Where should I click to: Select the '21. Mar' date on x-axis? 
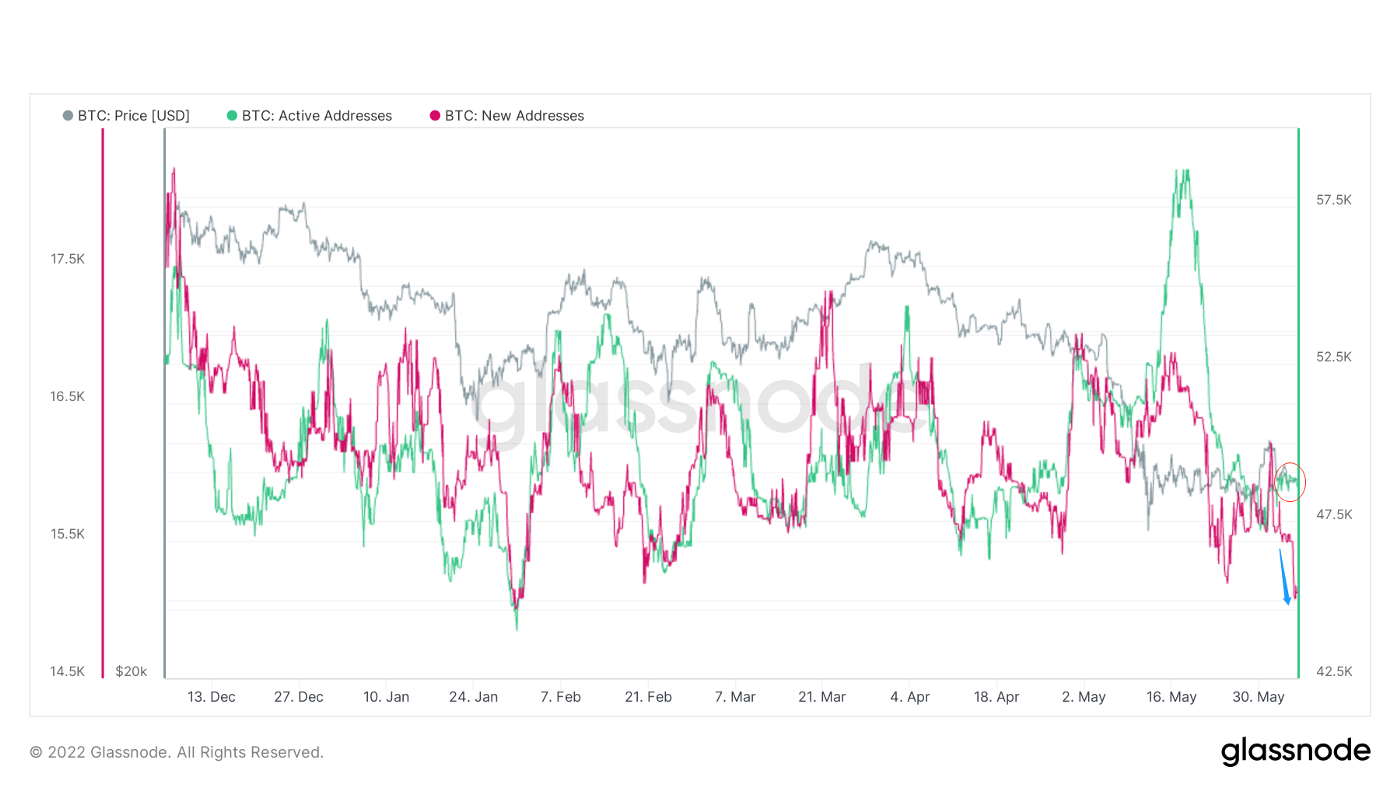821,697
